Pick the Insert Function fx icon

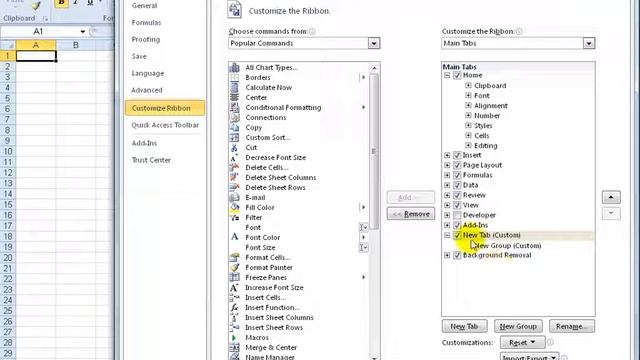235,307
